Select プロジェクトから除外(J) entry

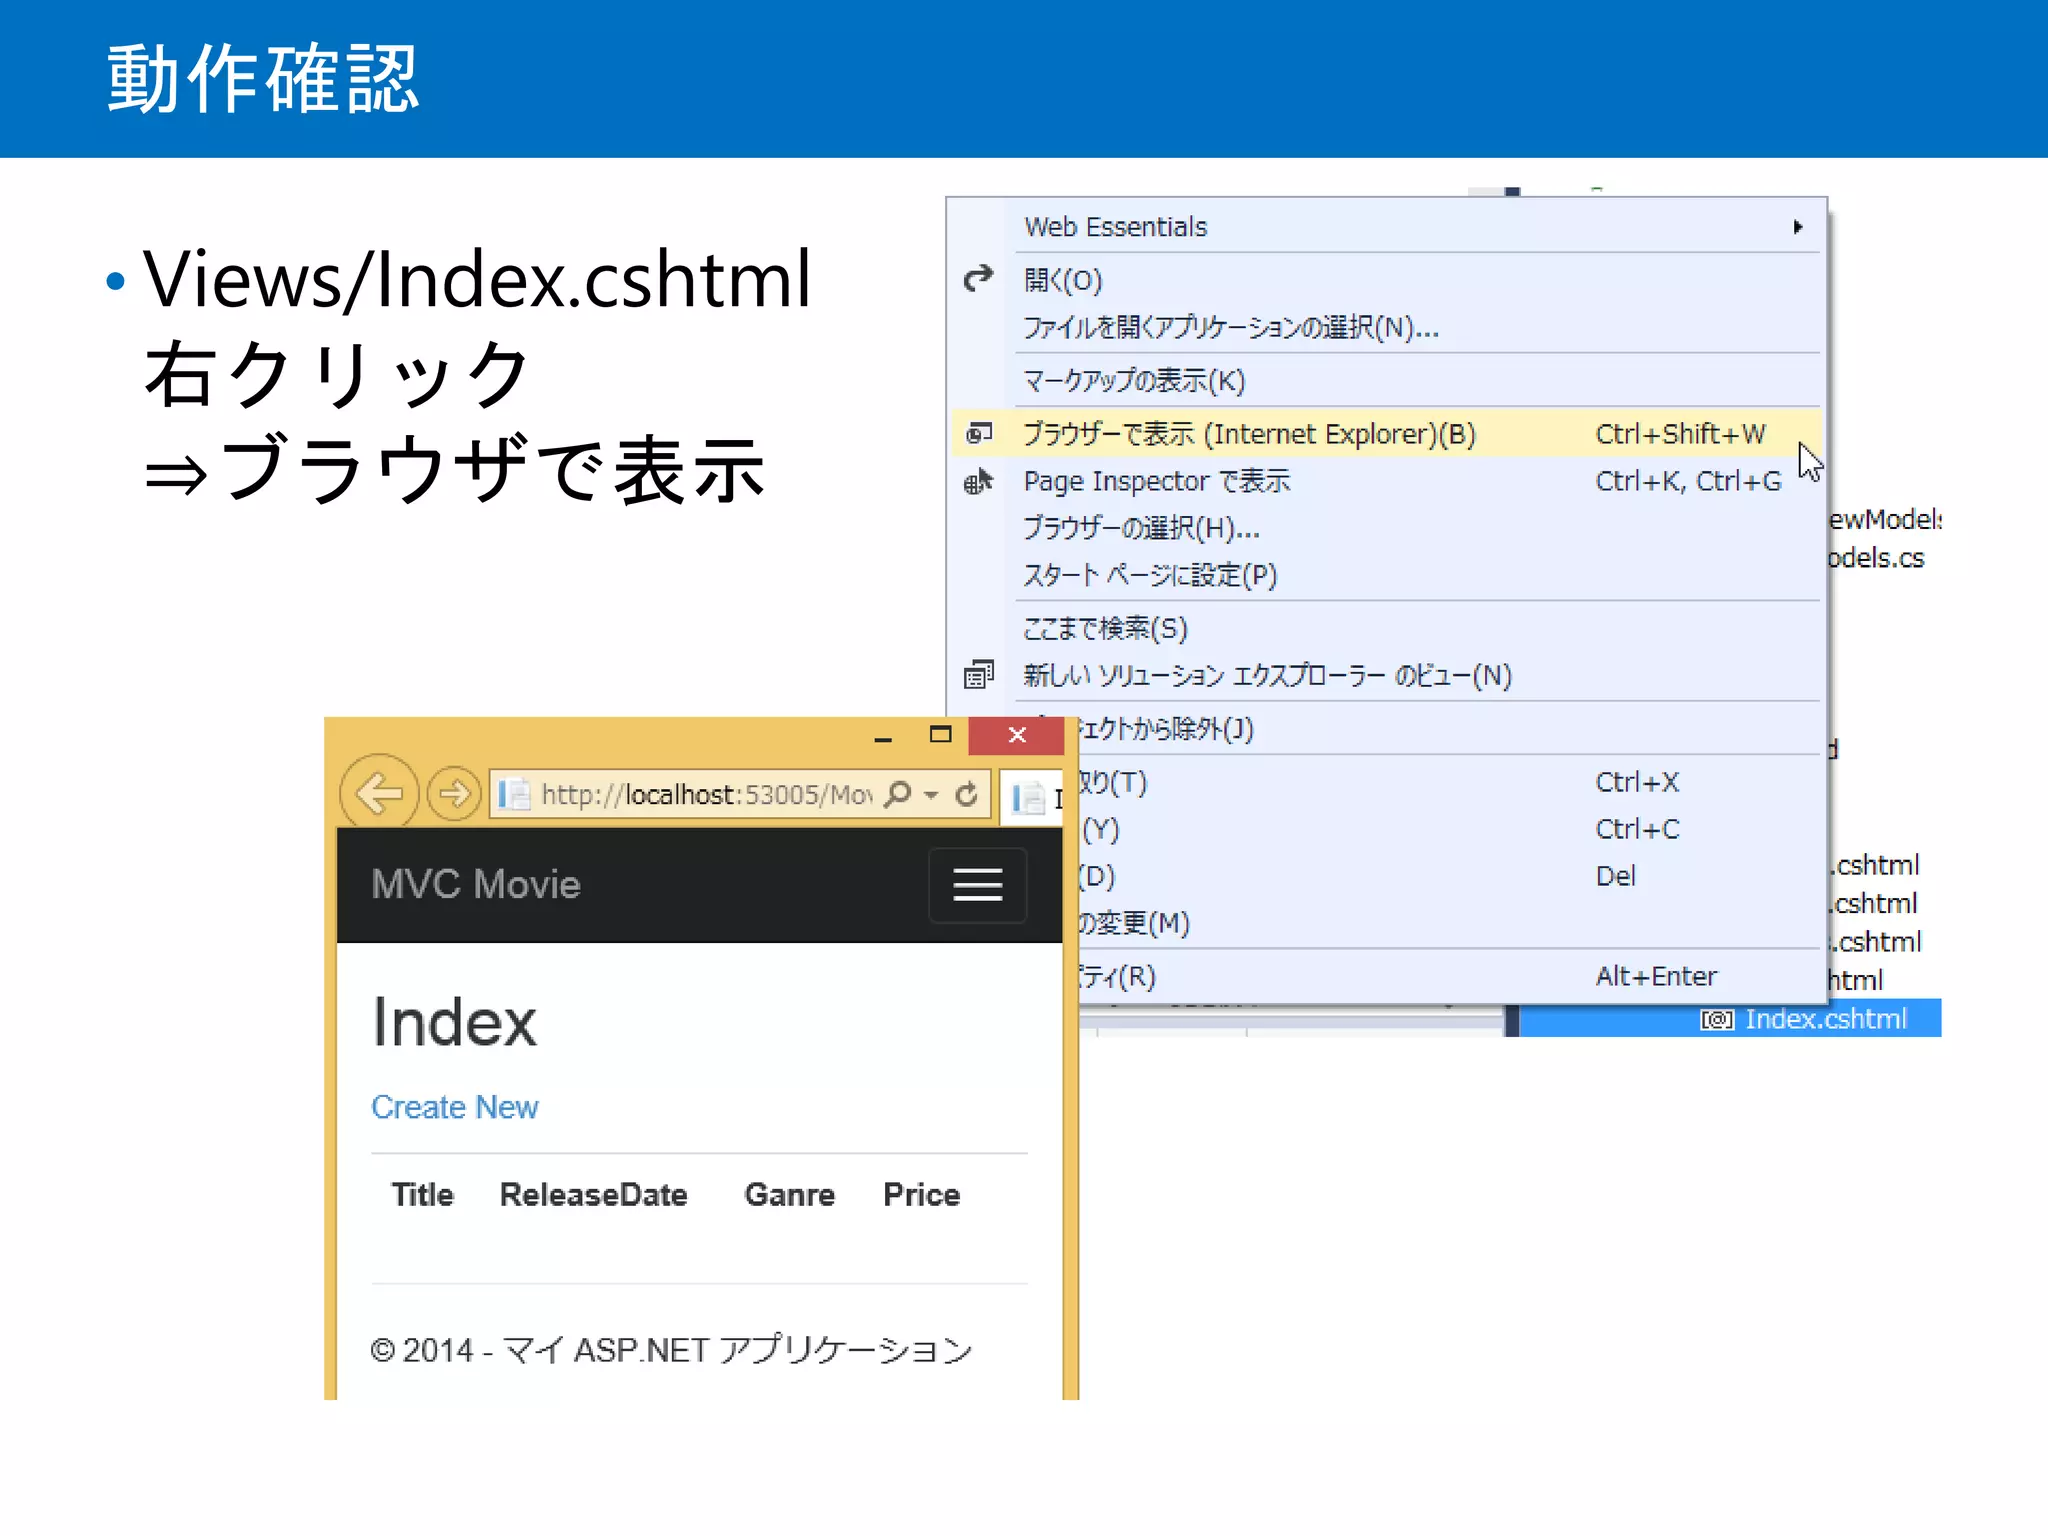tap(1450, 728)
